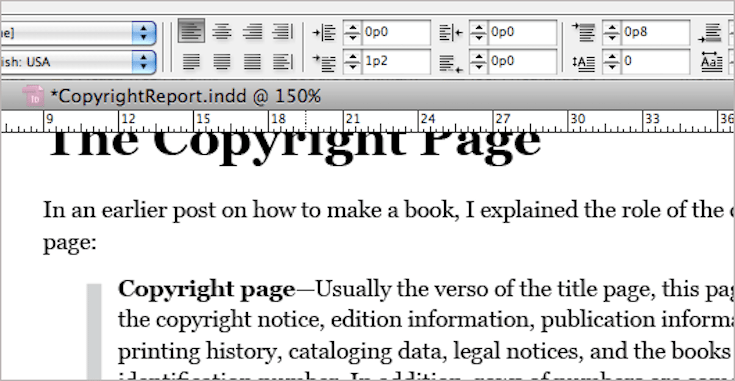Decrease first line indent with the down arrow
Image resolution: width=735 pixels, height=381 pixels.
pos(352,67)
